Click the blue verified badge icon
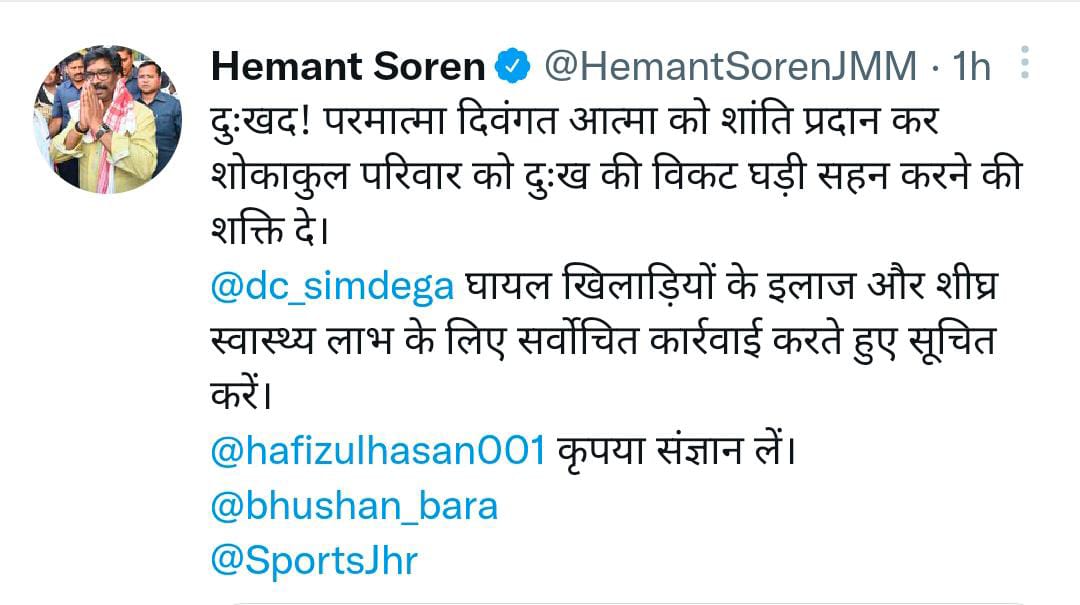Screen dimensions: 1080x605 pyautogui.click(x=514, y=66)
